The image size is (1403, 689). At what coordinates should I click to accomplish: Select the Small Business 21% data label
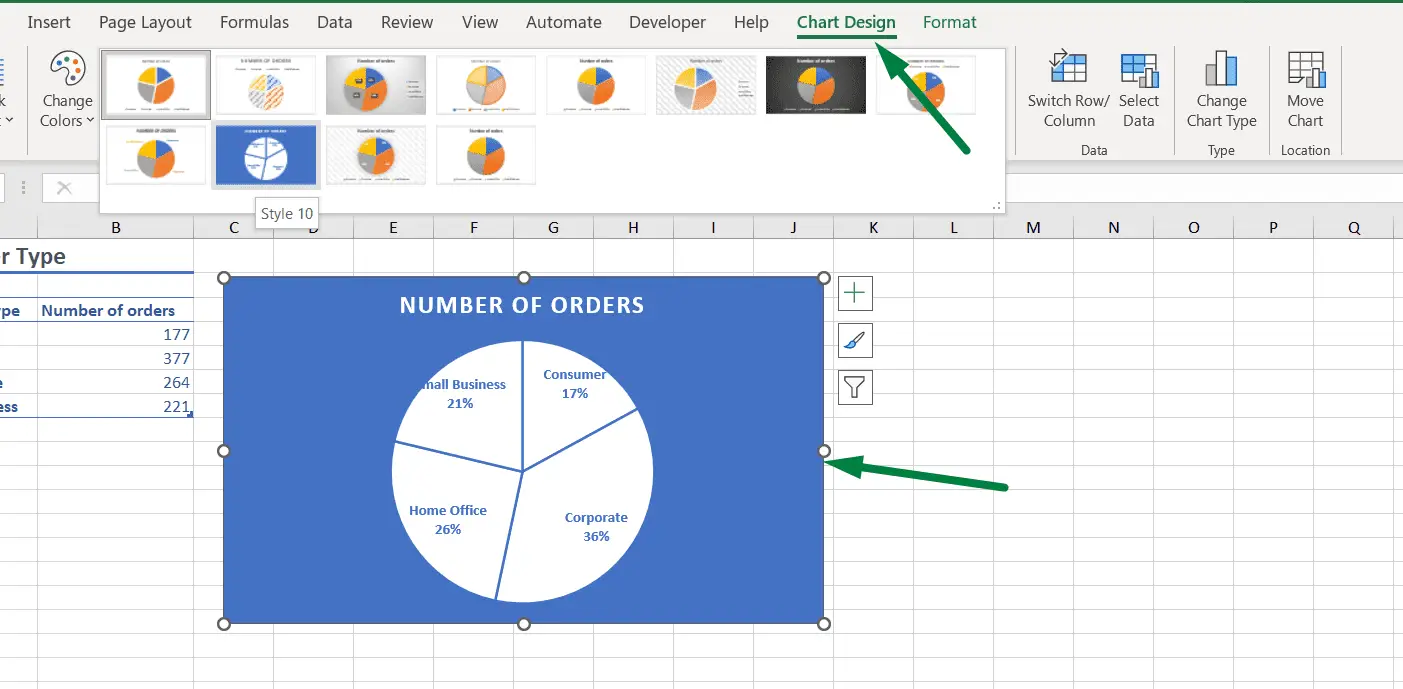coord(461,394)
